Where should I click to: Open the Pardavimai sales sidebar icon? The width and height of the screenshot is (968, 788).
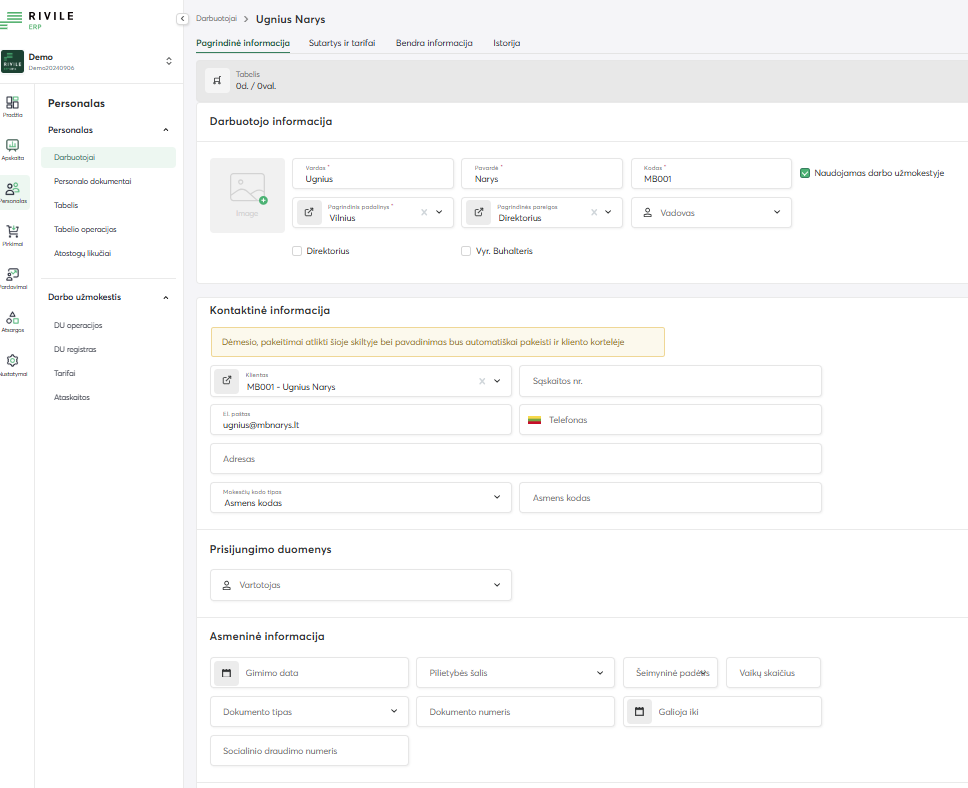(x=13, y=275)
